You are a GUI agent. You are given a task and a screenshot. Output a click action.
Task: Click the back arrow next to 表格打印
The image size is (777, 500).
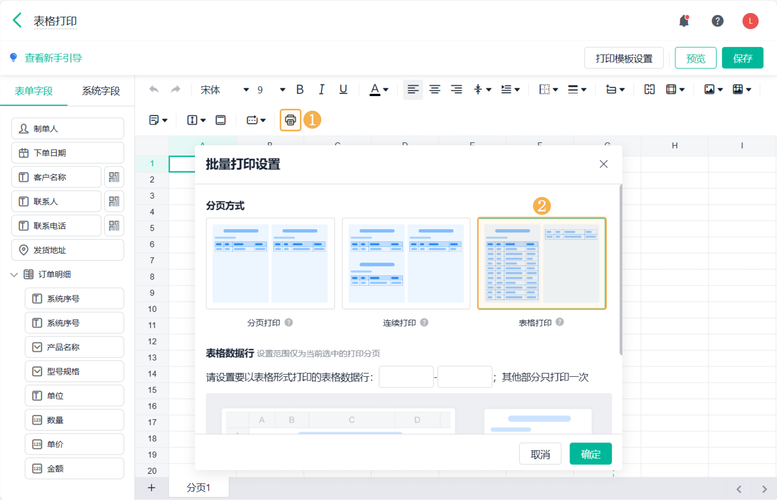[x=17, y=20]
